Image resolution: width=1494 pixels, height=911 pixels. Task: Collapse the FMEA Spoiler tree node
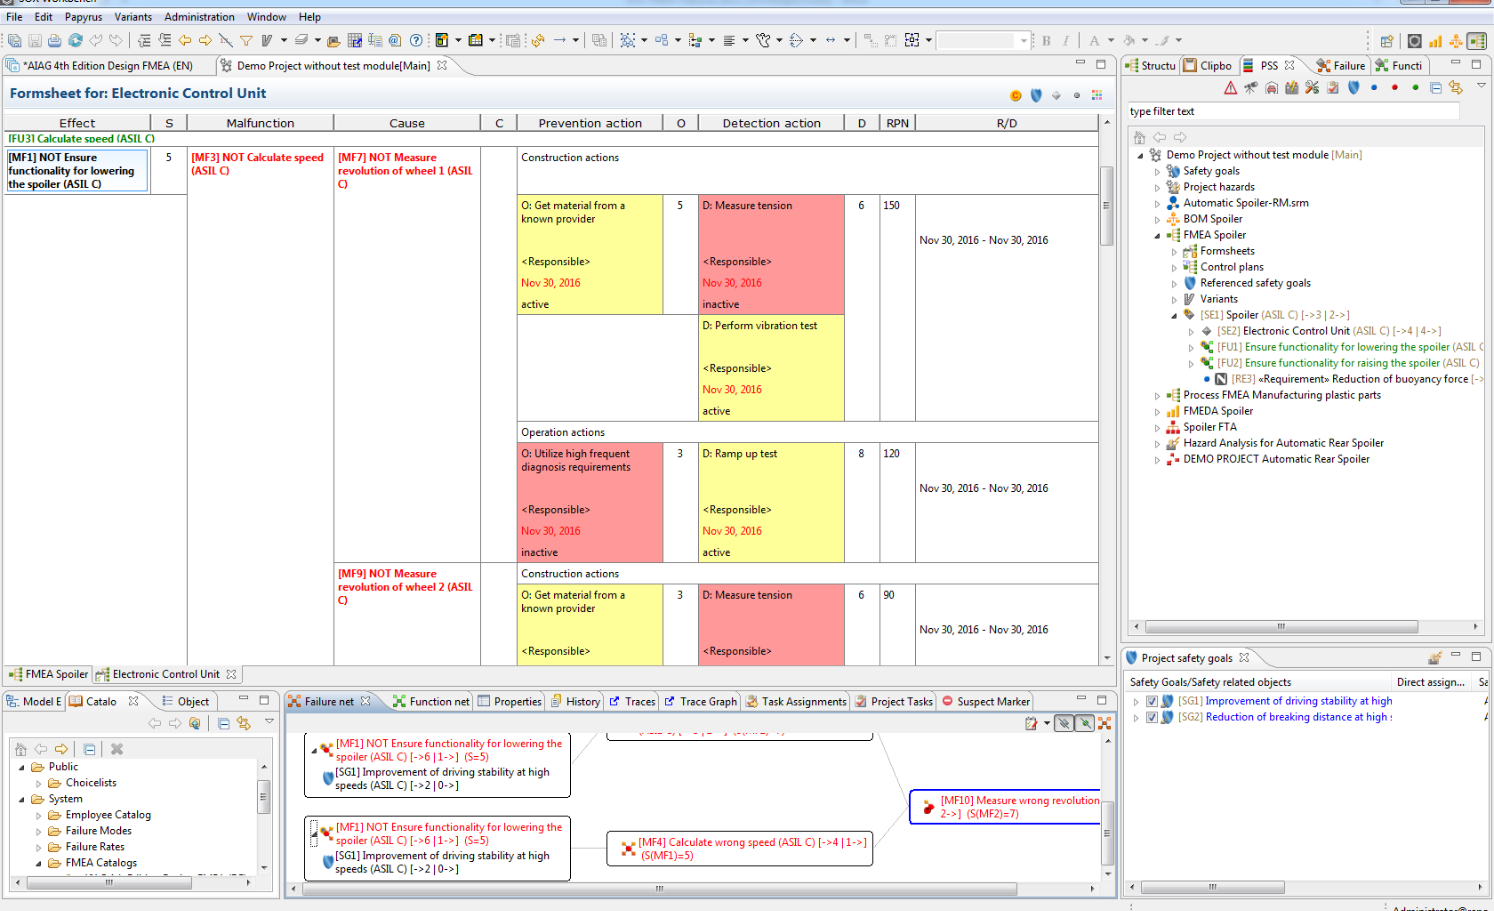pyautogui.click(x=1158, y=236)
